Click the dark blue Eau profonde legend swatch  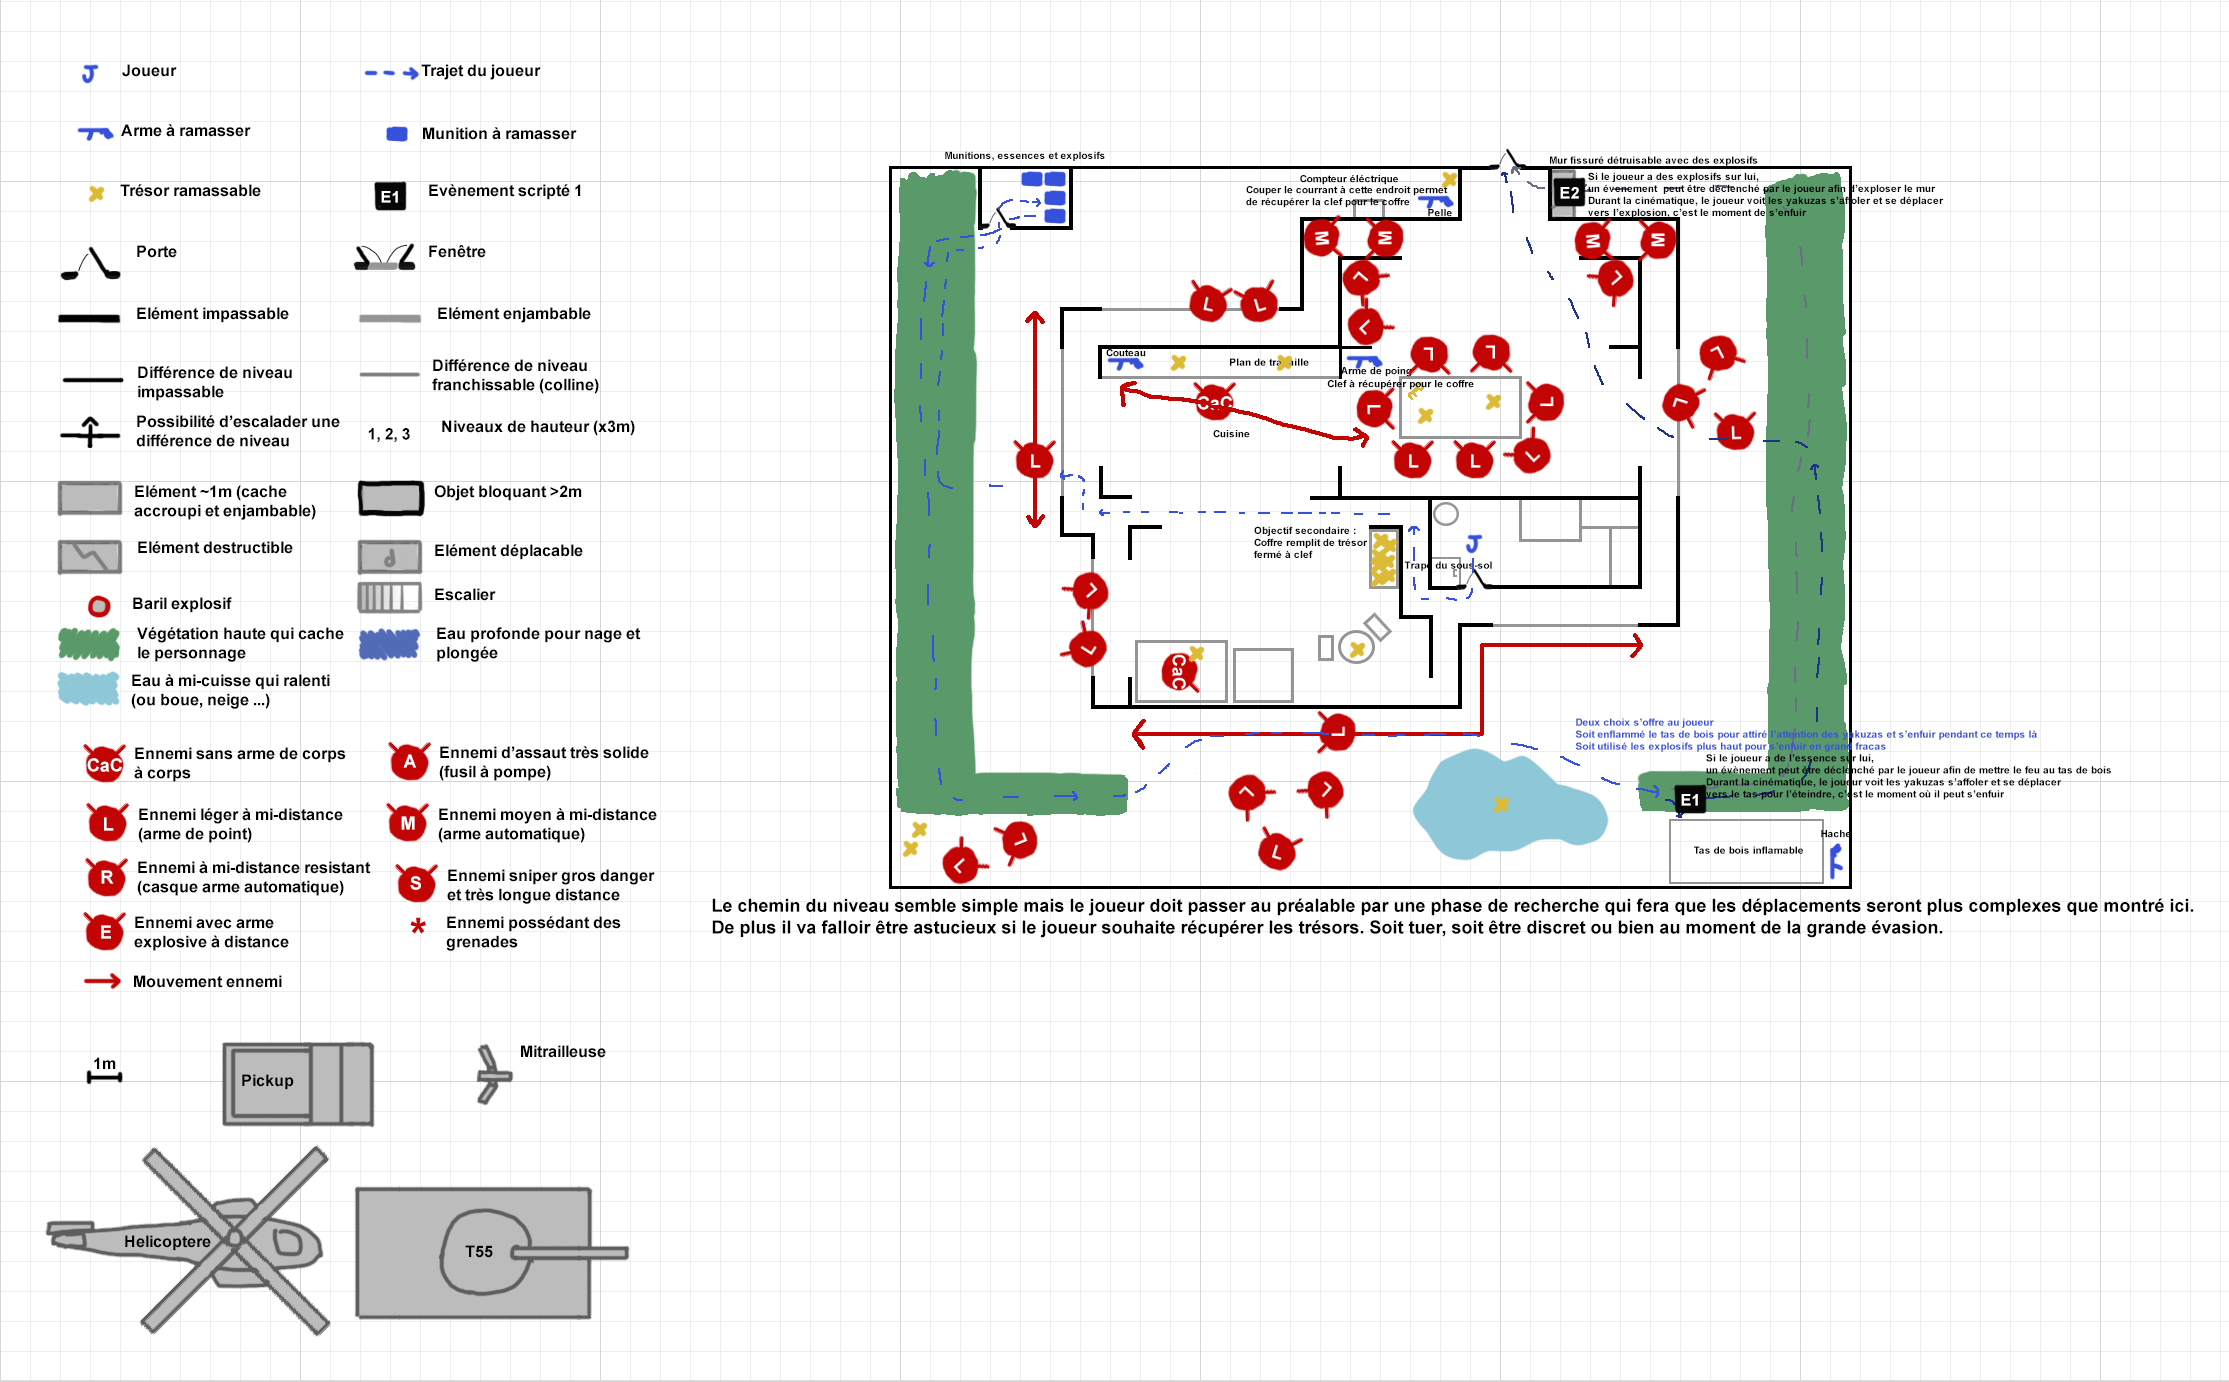[389, 644]
